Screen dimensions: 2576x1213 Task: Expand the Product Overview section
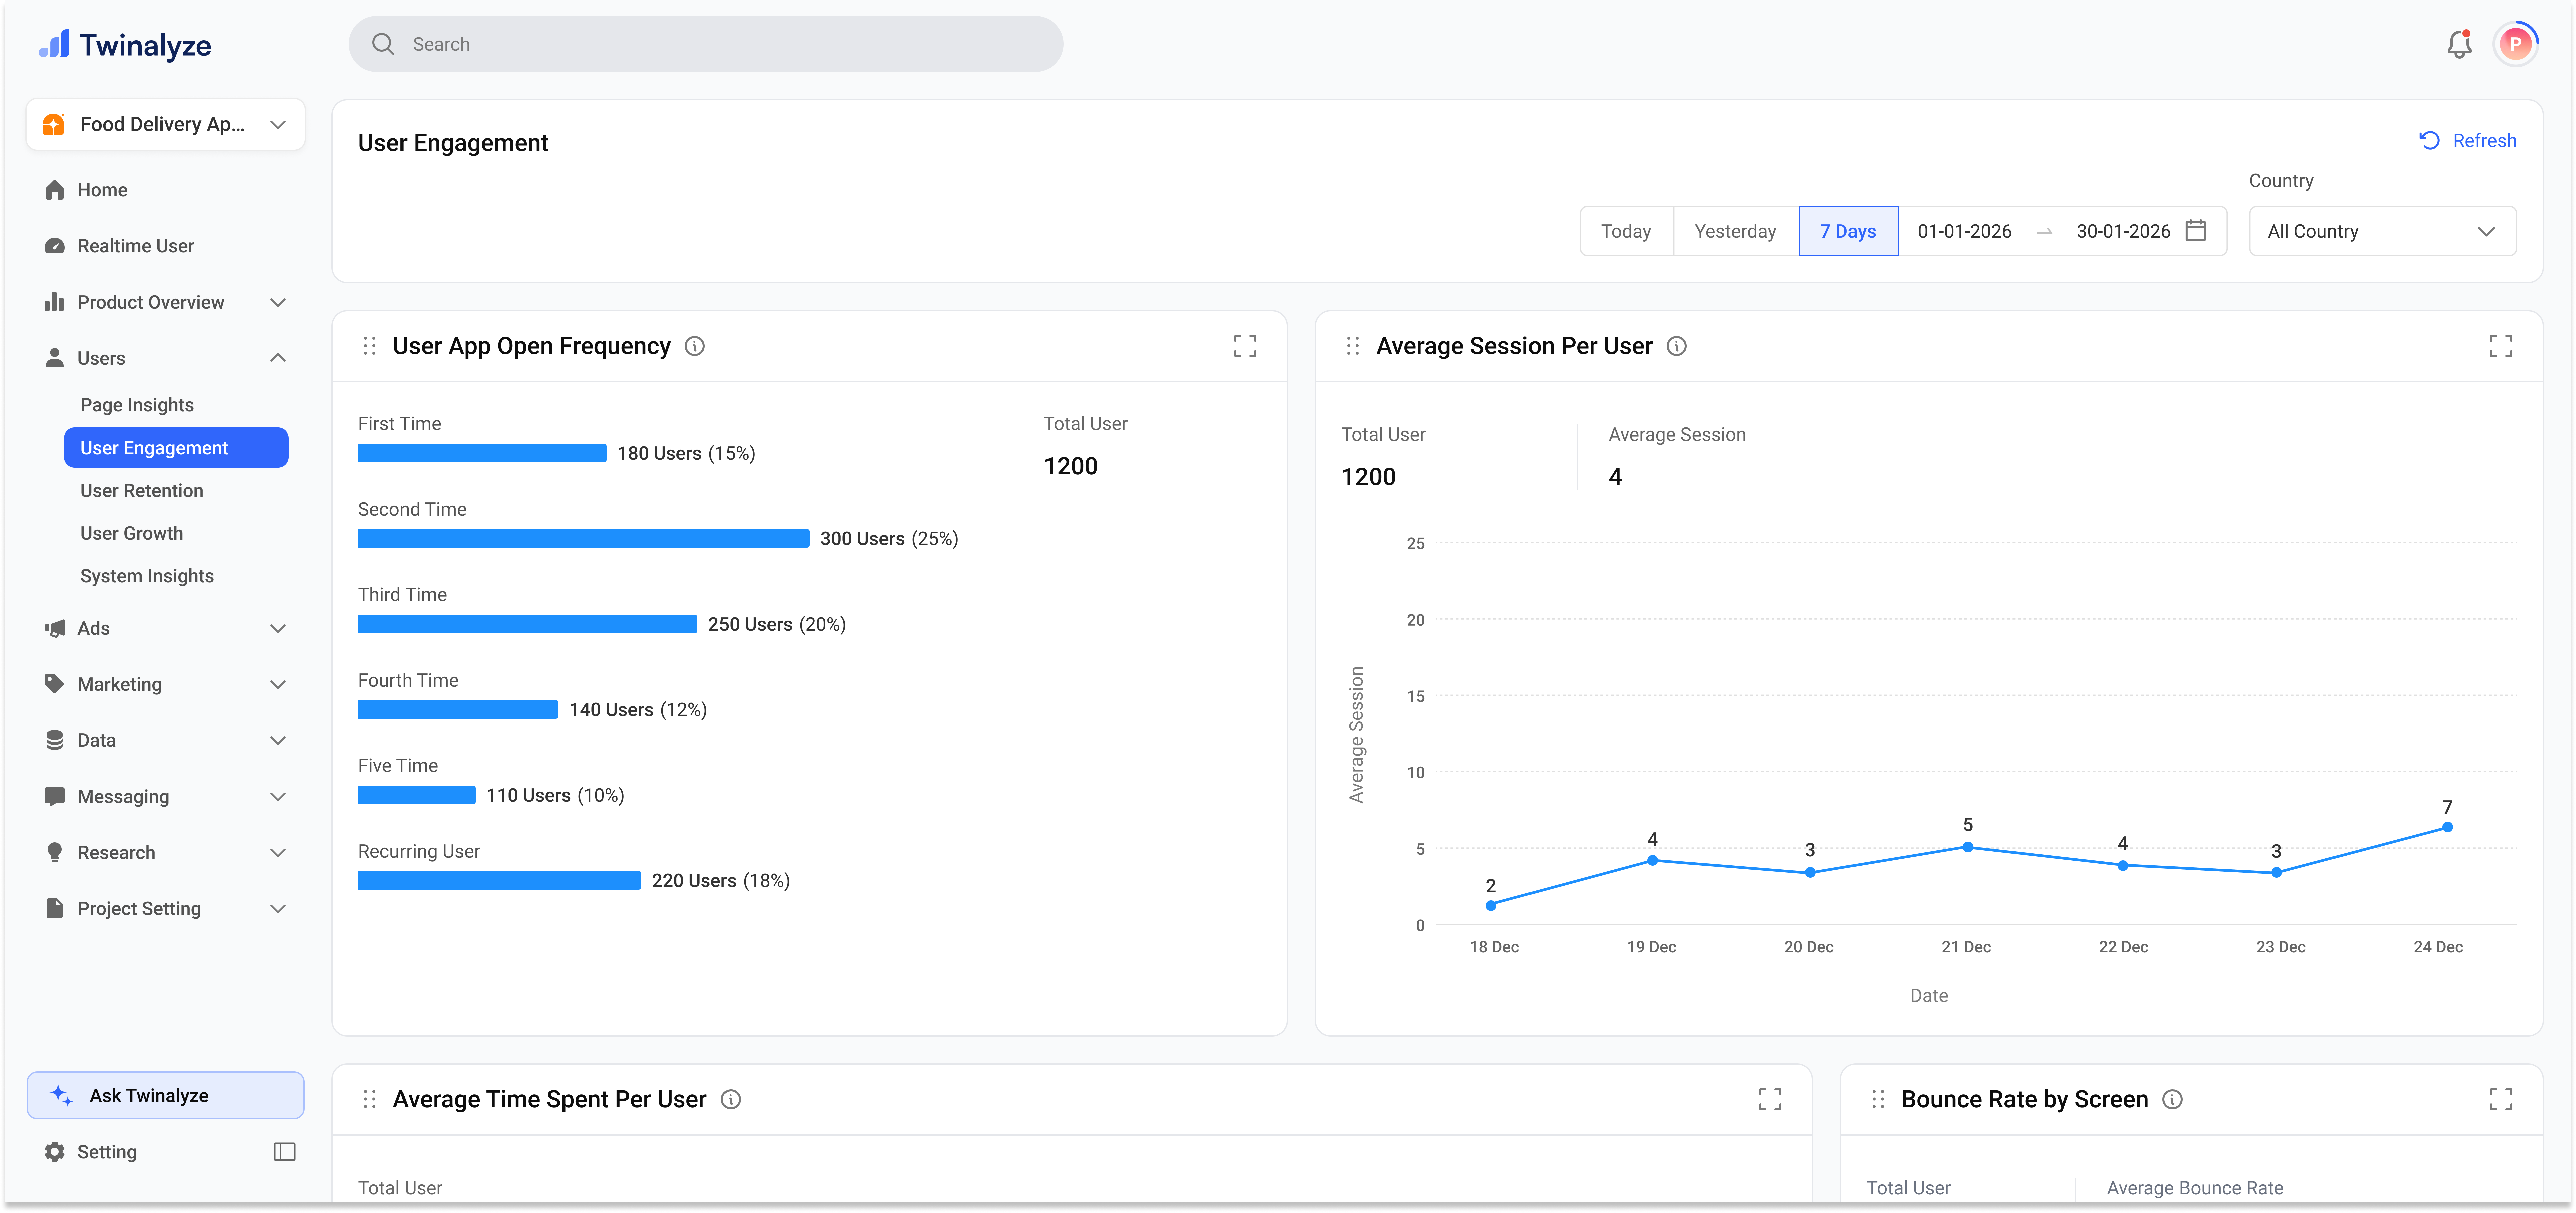tap(278, 302)
